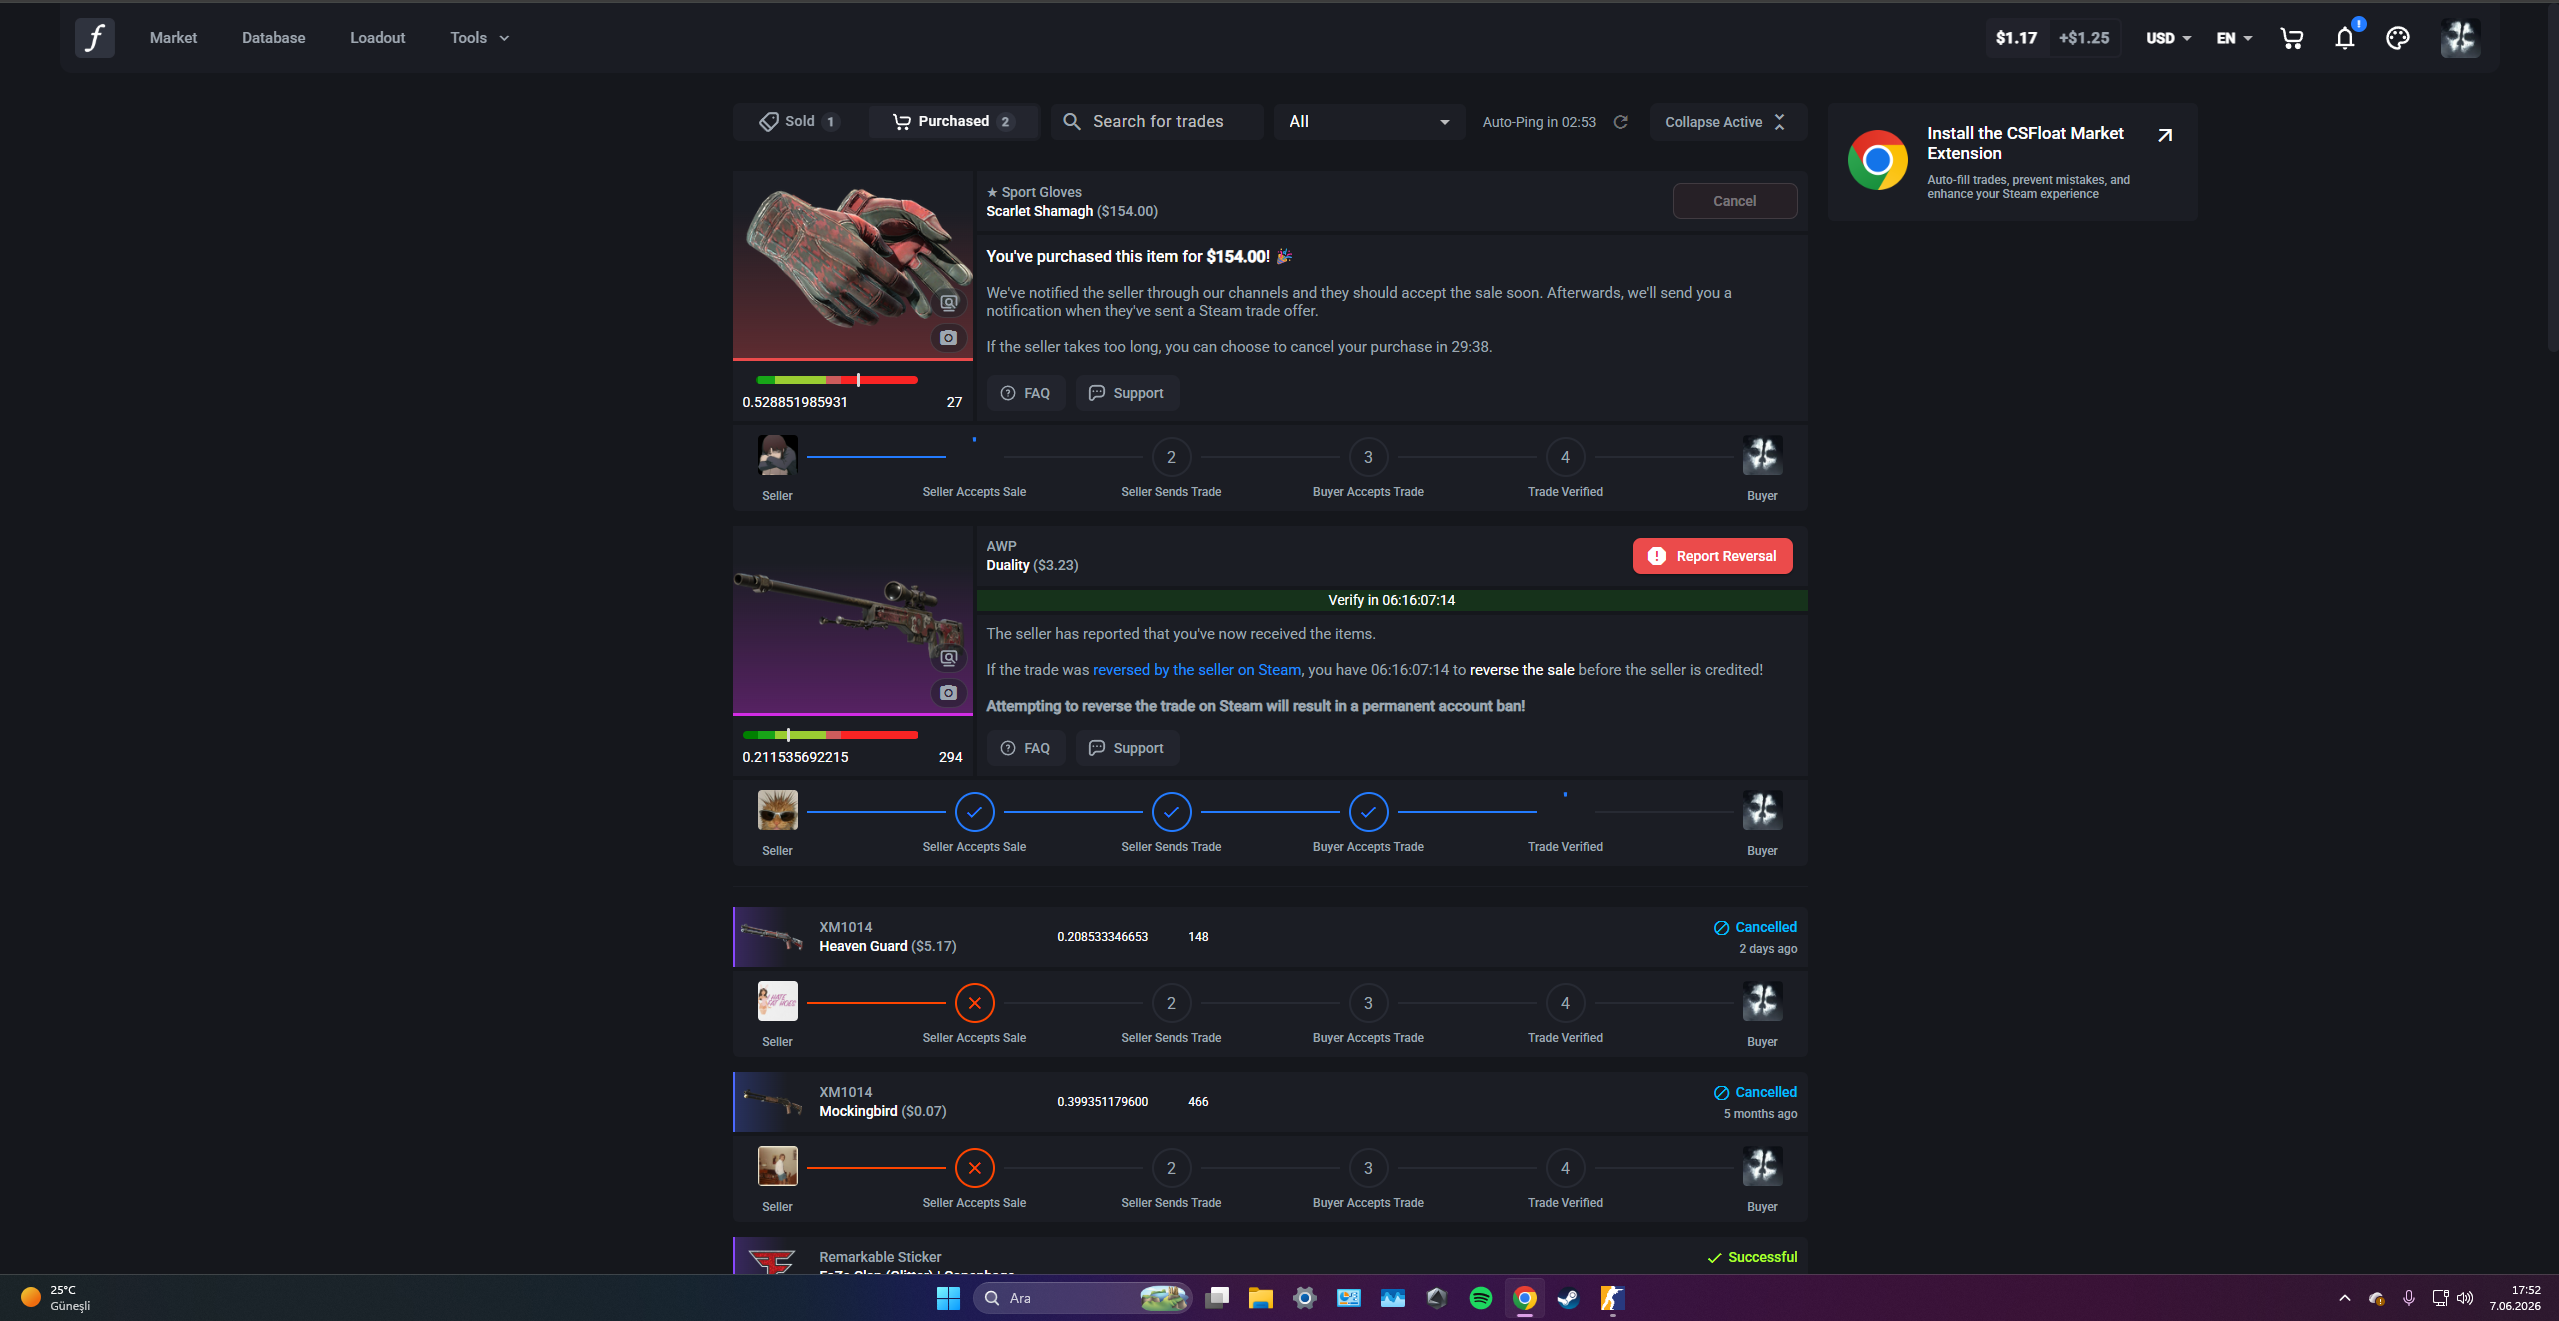
Task: Open the EN language dropdown
Action: pyautogui.click(x=2234, y=38)
